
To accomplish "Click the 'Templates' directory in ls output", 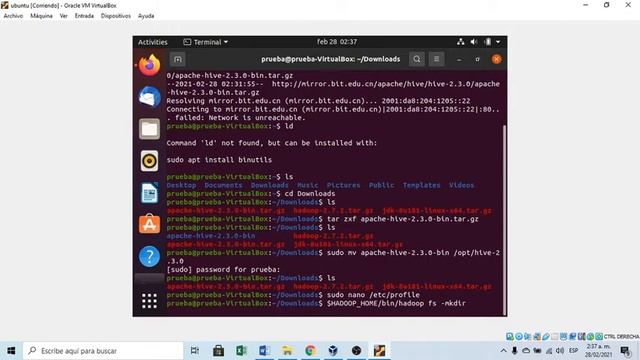I will coord(422,185).
